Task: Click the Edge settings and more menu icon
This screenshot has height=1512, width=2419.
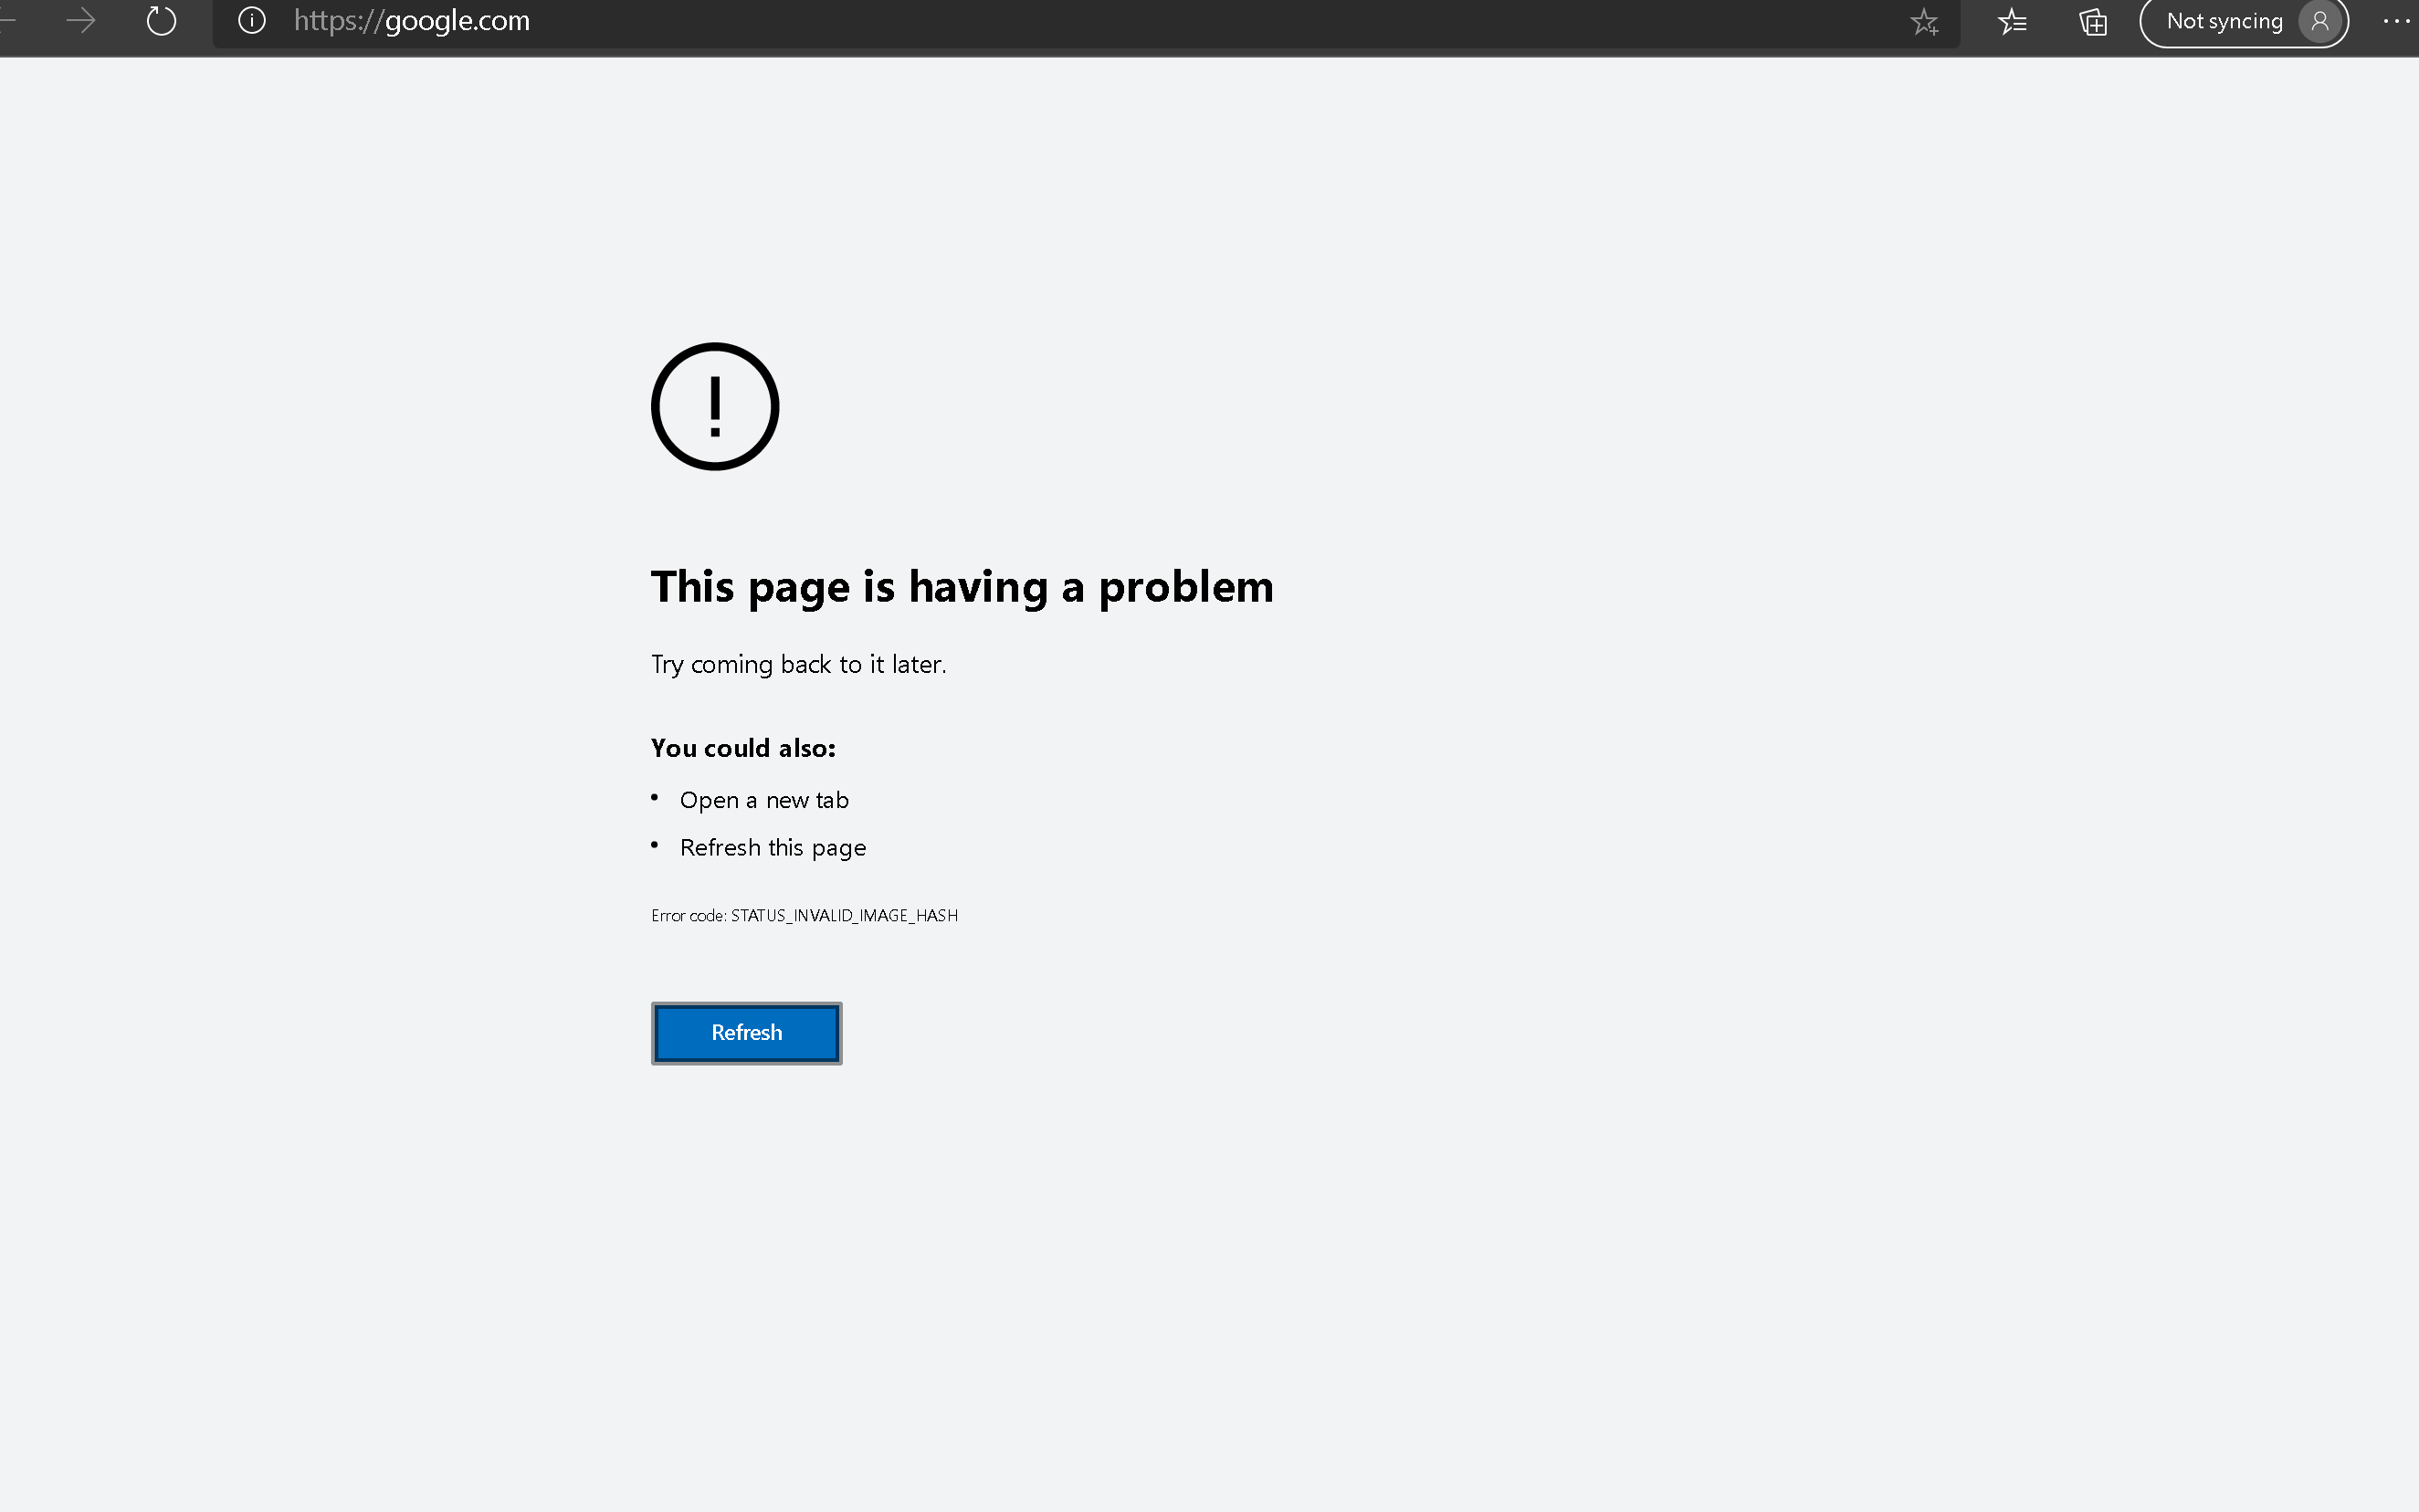Action: [x=2396, y=21]
